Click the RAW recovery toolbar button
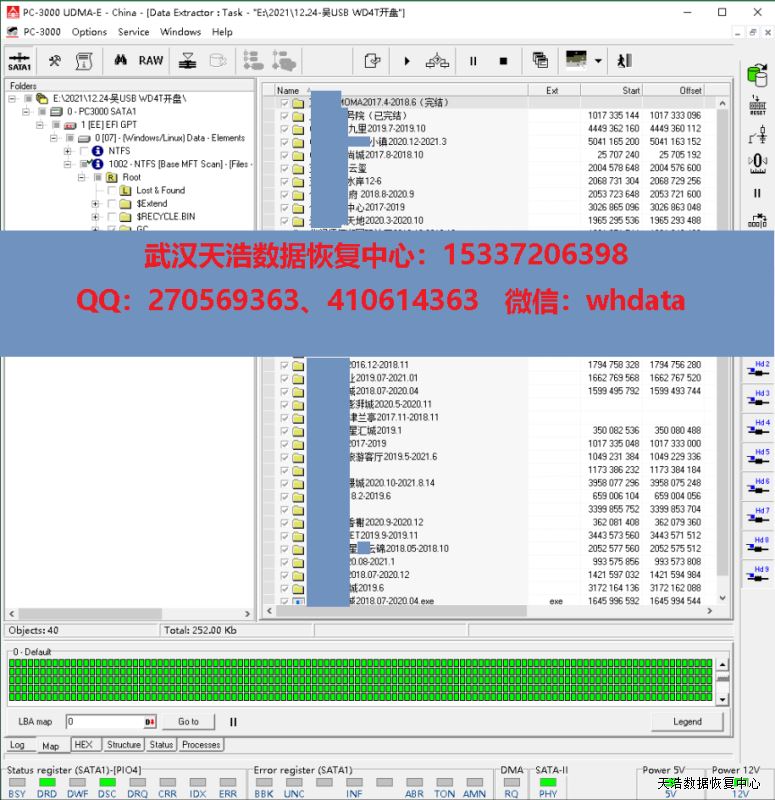 coord(151,61)
